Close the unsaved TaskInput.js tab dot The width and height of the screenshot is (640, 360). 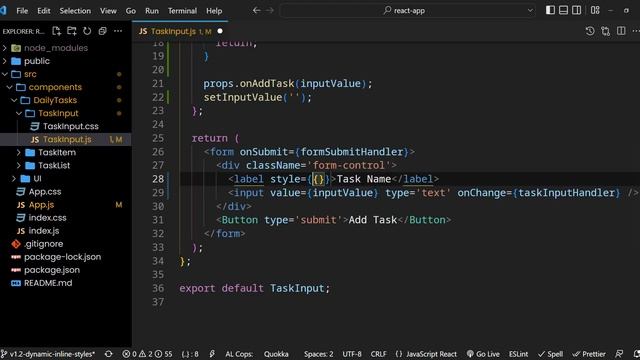220,31
